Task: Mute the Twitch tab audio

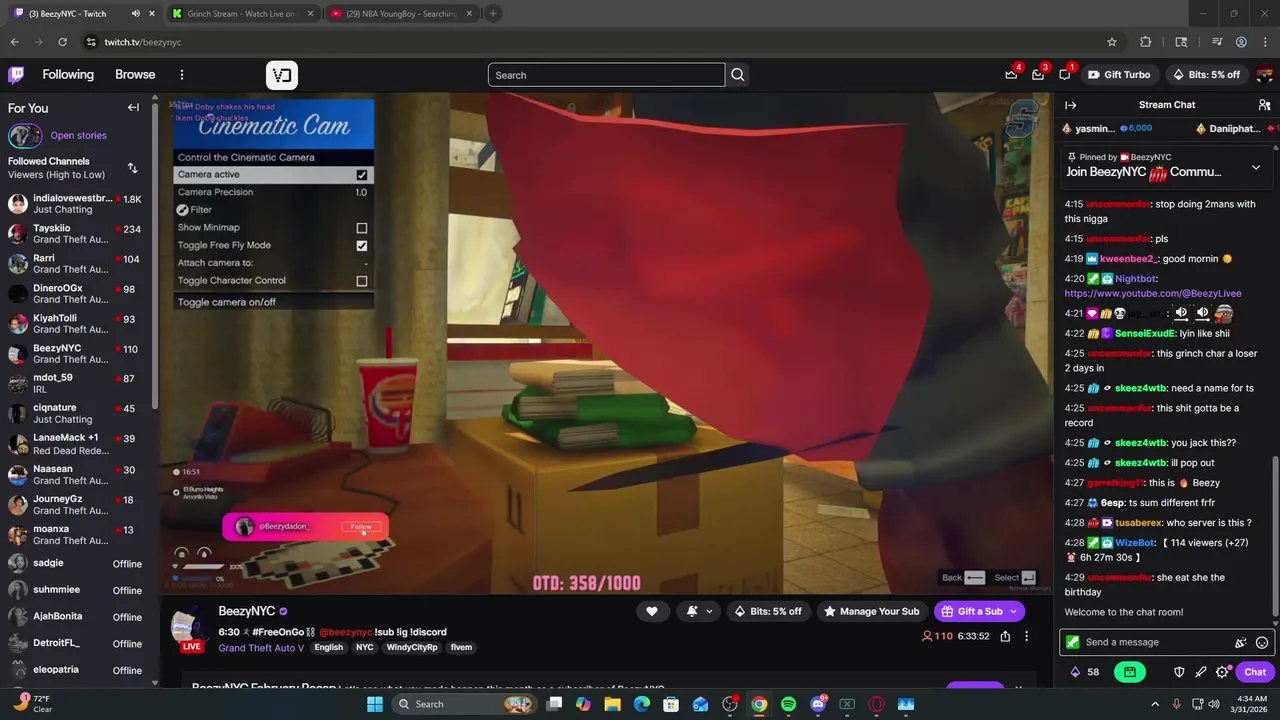Action: (x=135, y=14)
